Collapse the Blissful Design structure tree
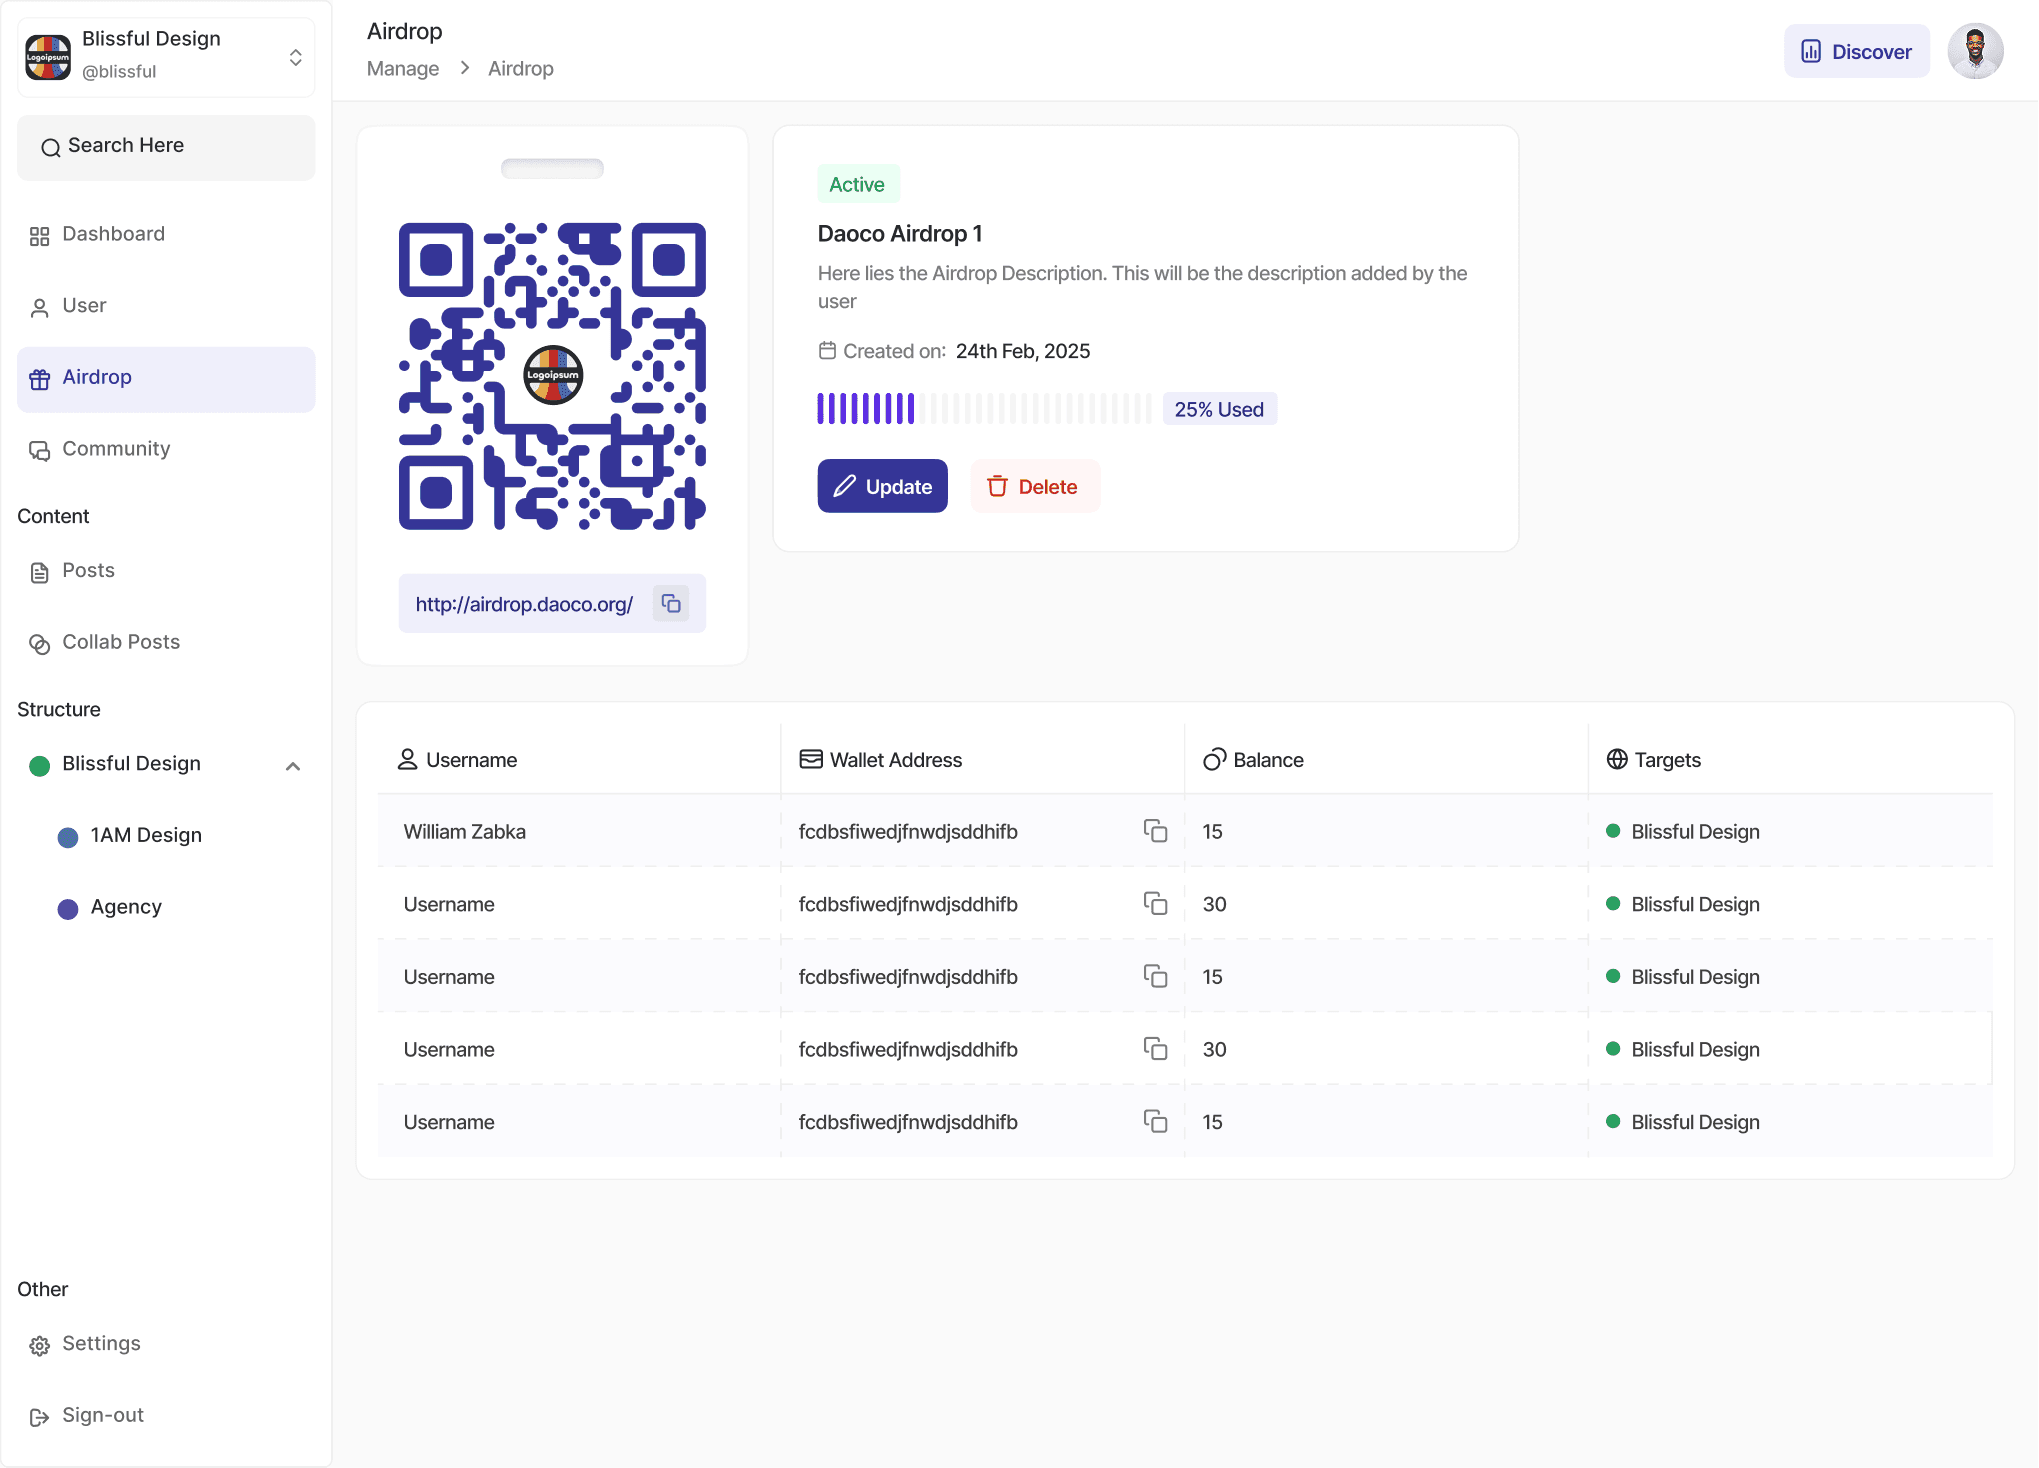Viewport: 2039px width, 1468px height. [x=293, y=766]
